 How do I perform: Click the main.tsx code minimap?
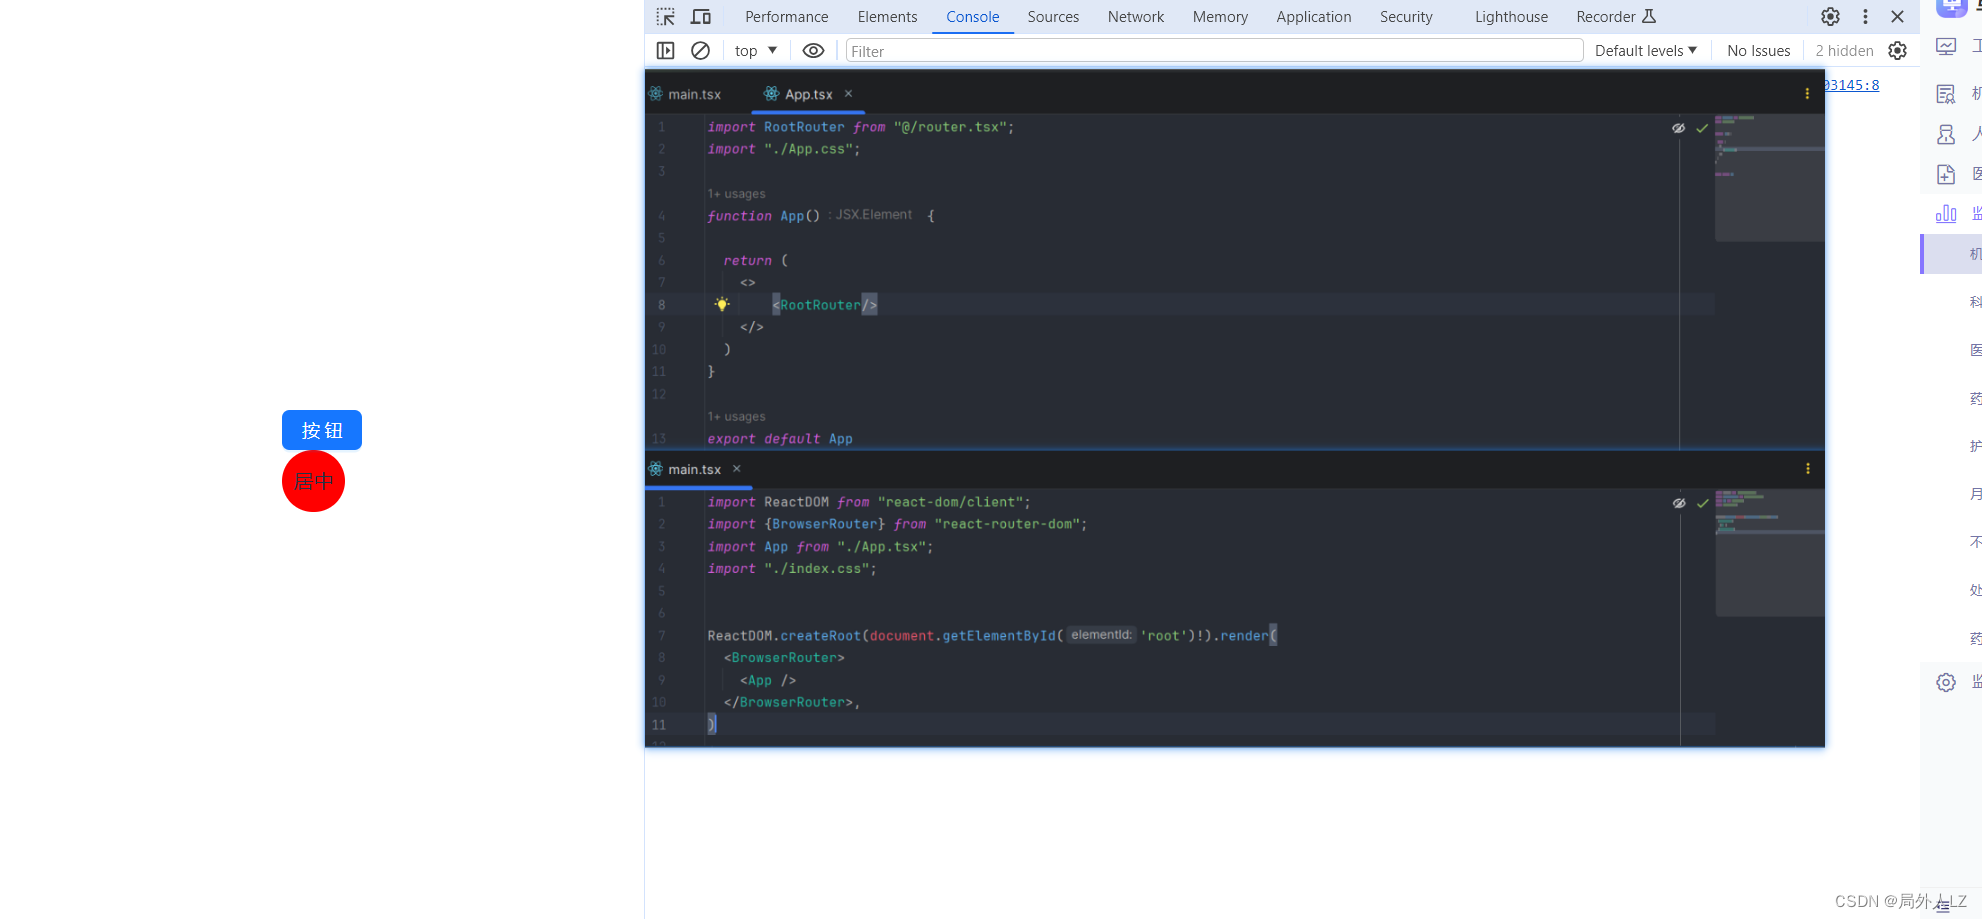click(1769, 552)
